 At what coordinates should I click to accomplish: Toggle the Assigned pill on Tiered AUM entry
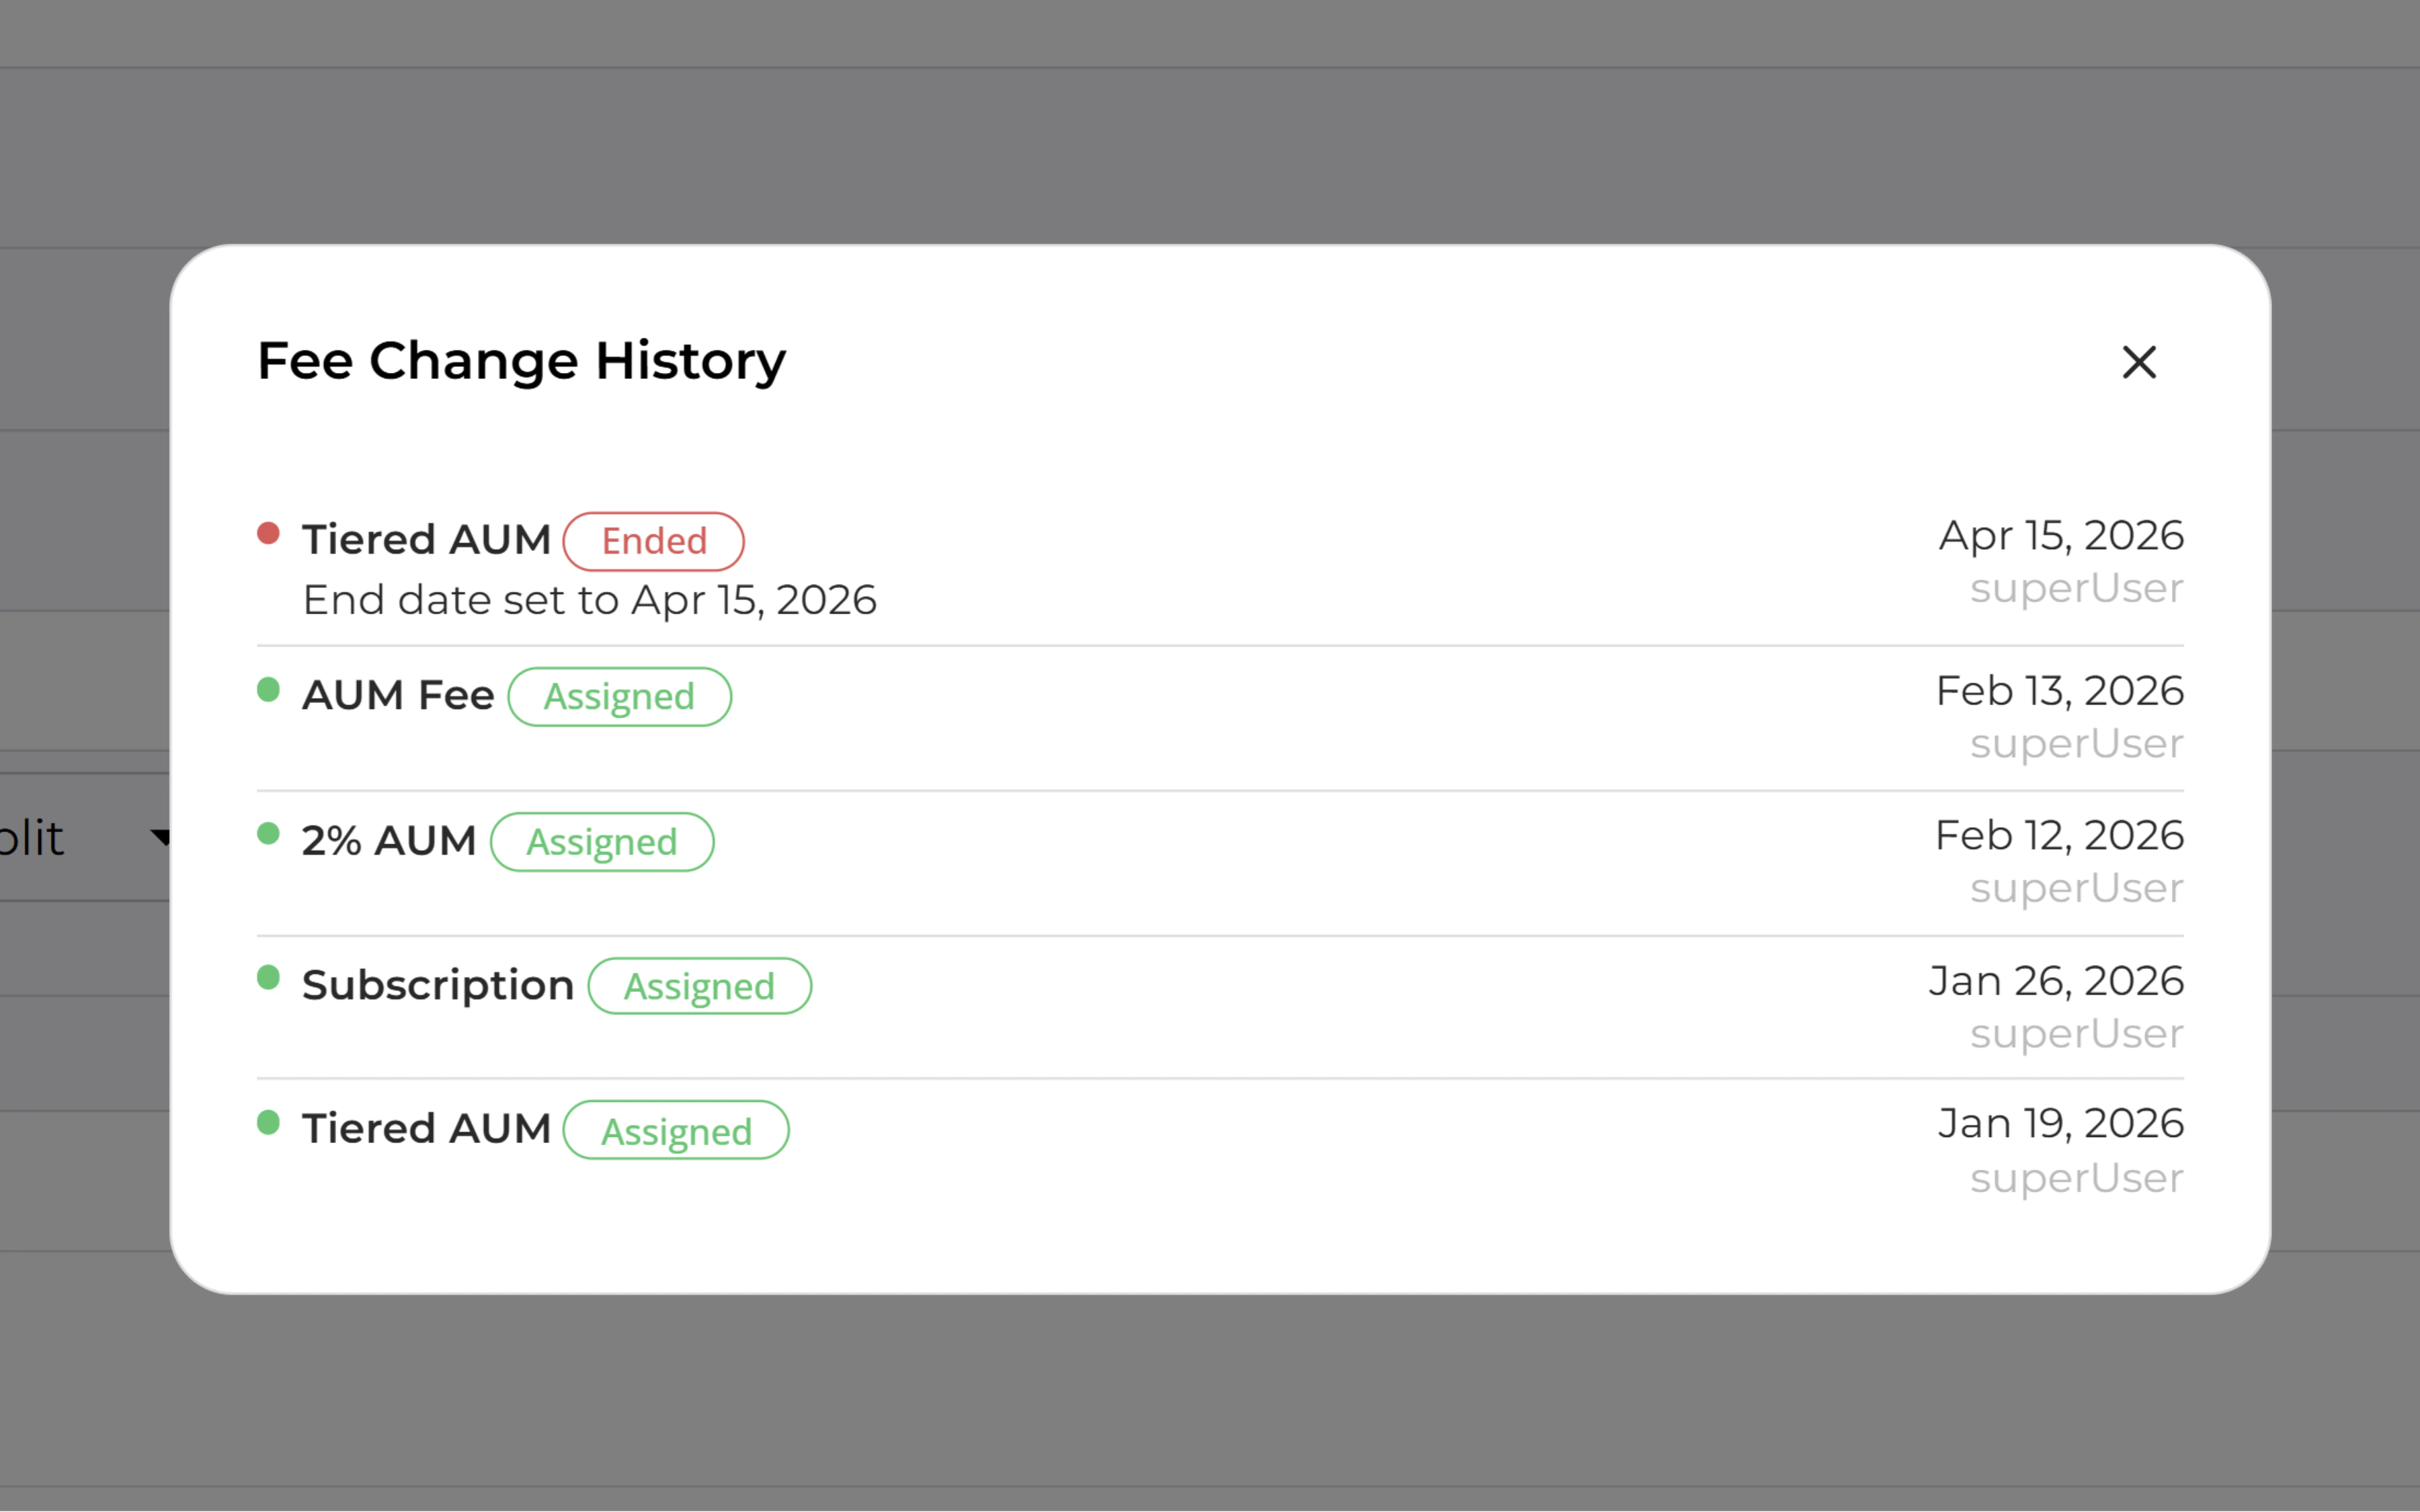676,1131
